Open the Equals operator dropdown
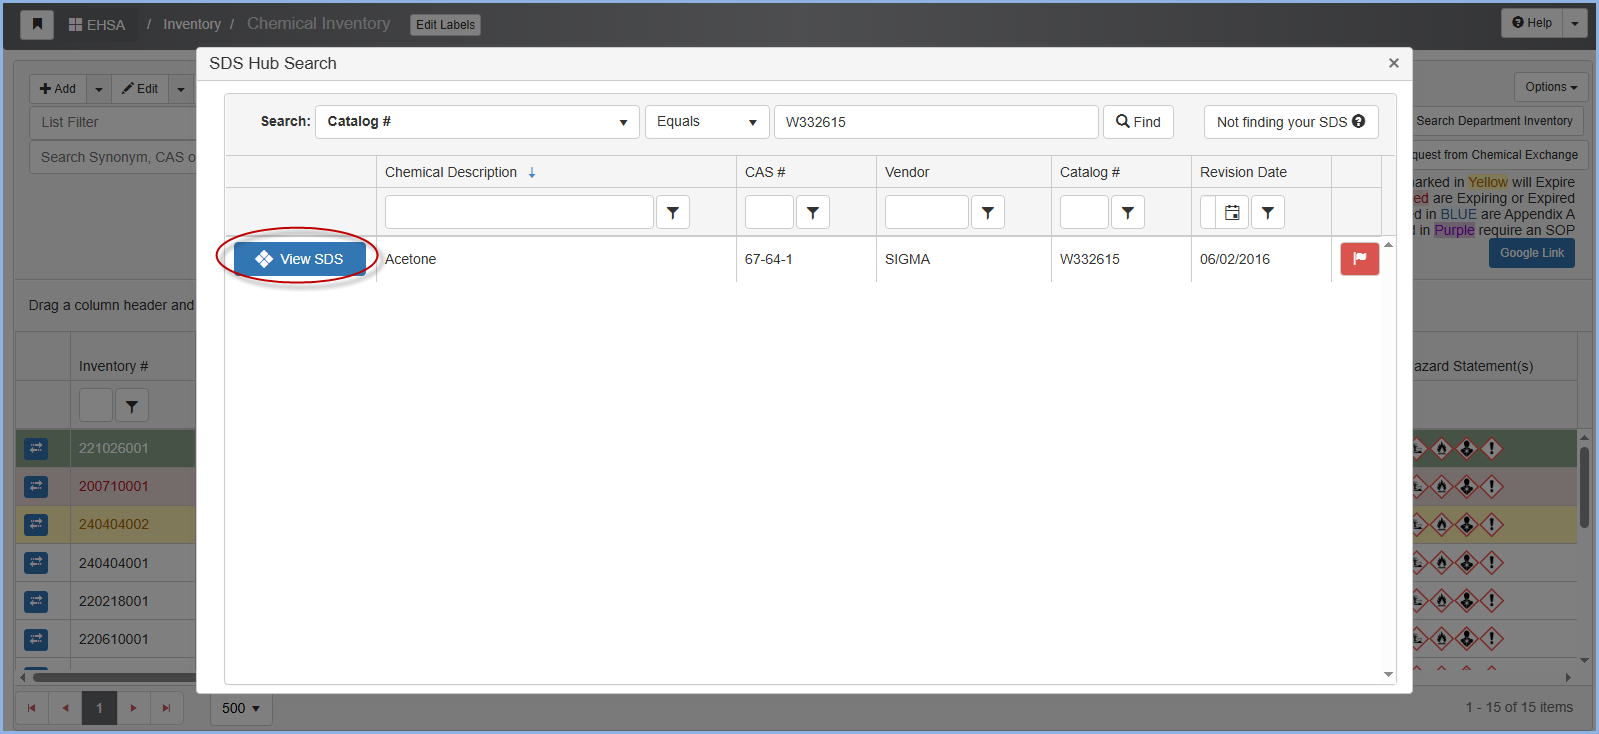Image resolution: width=1599 pixels, height=734 pixels. click(706, 122)
